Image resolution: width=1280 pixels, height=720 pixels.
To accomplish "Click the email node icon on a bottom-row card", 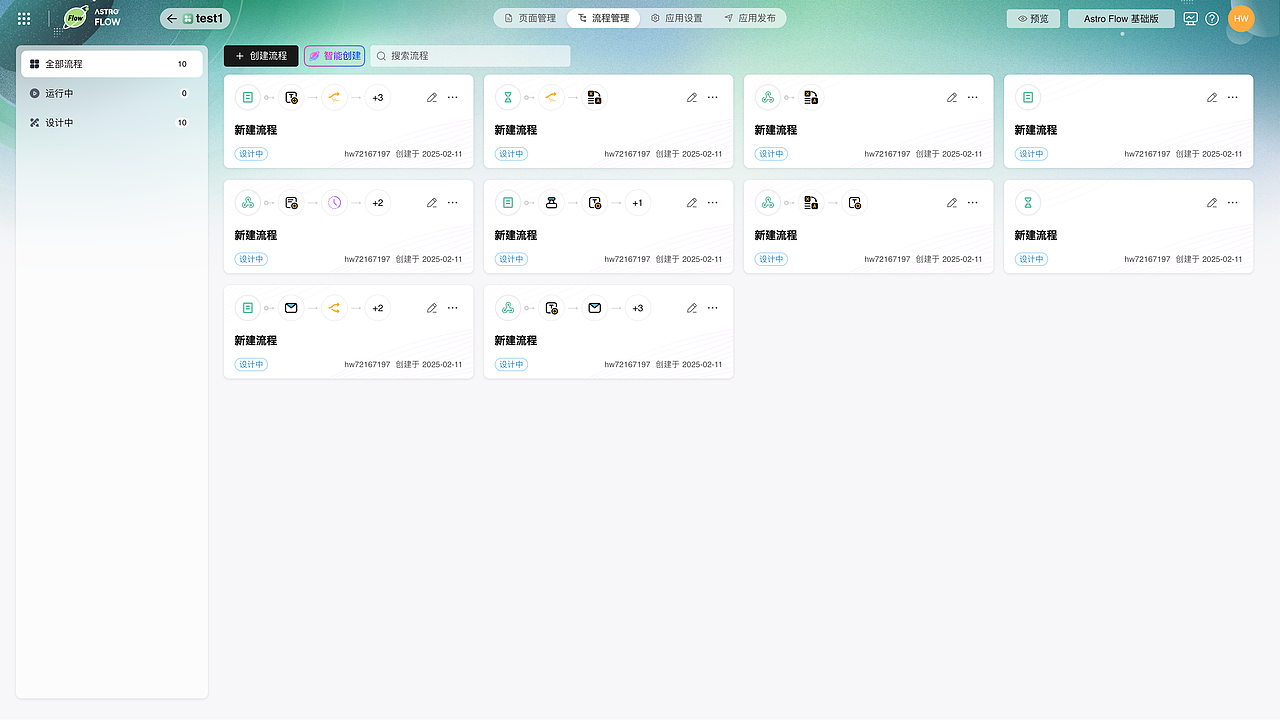I will click(x=291, y=307).
